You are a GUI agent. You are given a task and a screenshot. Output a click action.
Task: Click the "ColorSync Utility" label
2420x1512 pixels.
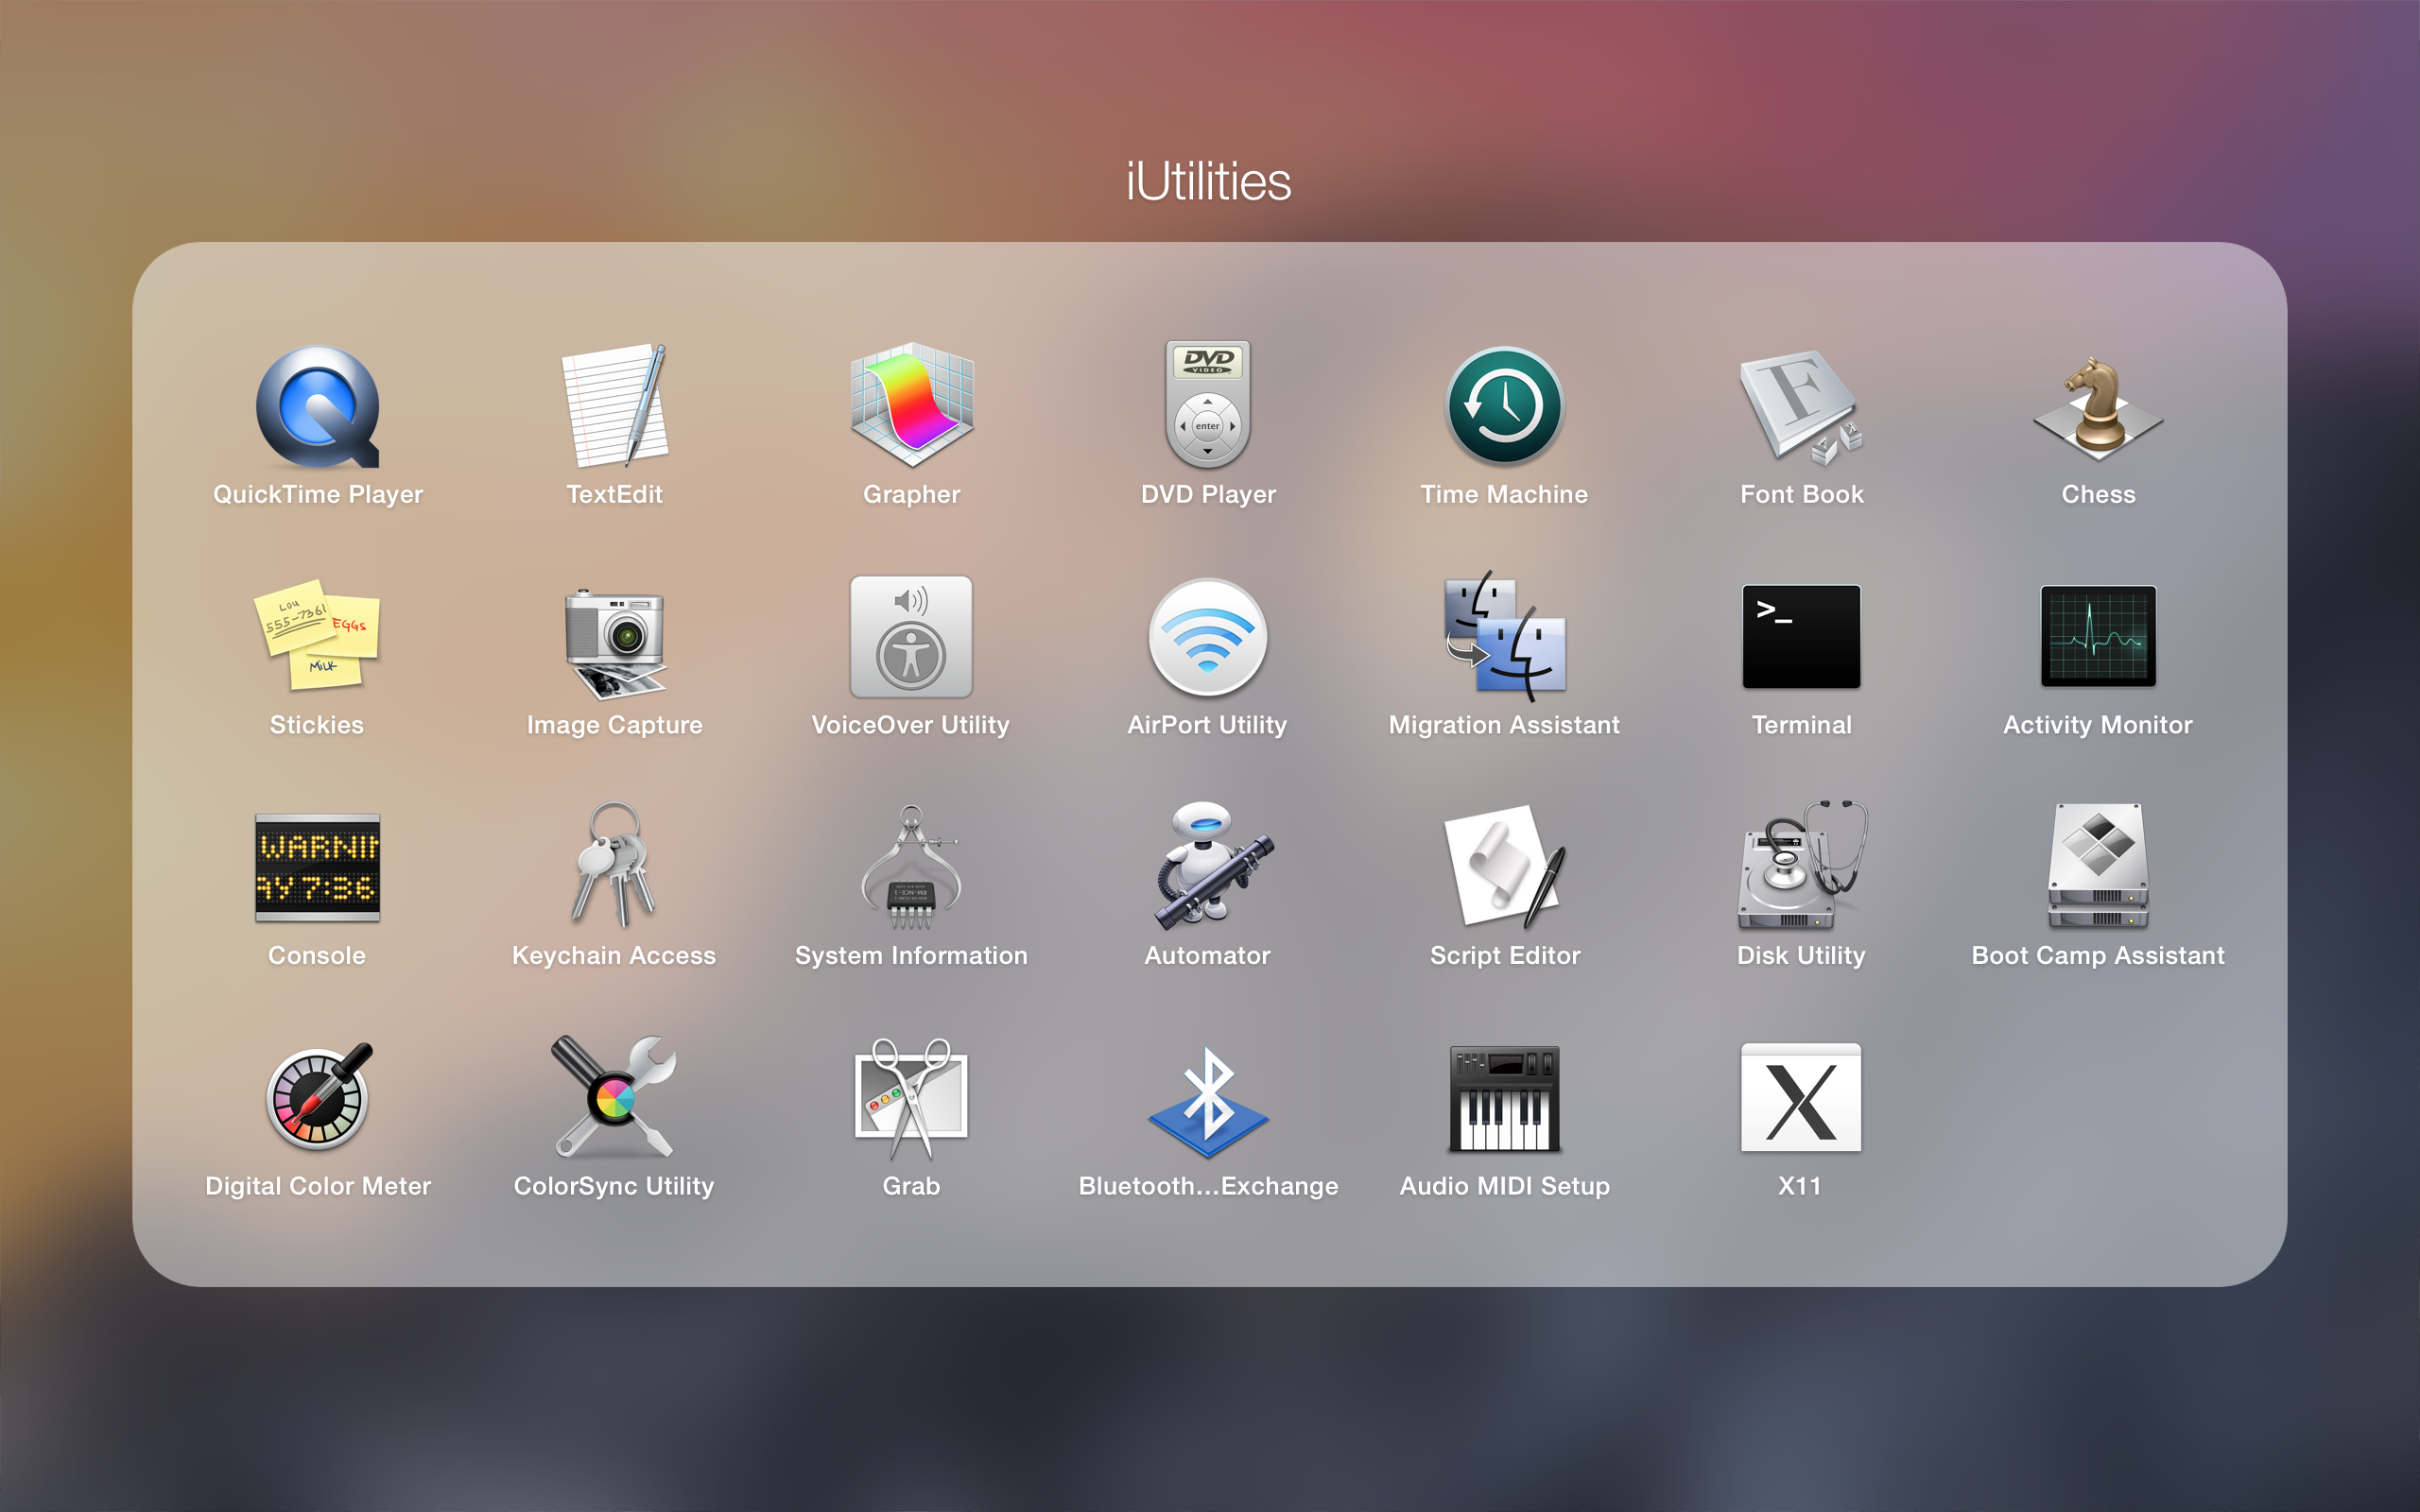tap(614, 1185)
